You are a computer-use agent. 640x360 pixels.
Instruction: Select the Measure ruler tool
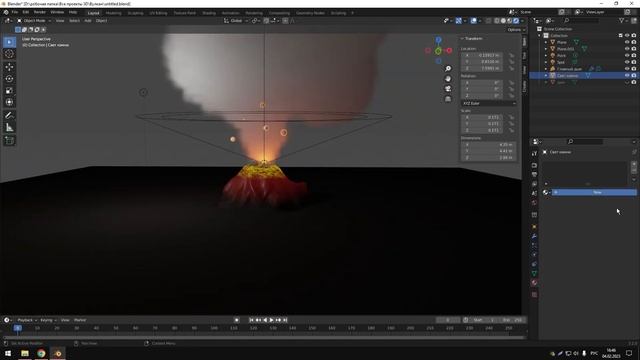tap(9, 128)
